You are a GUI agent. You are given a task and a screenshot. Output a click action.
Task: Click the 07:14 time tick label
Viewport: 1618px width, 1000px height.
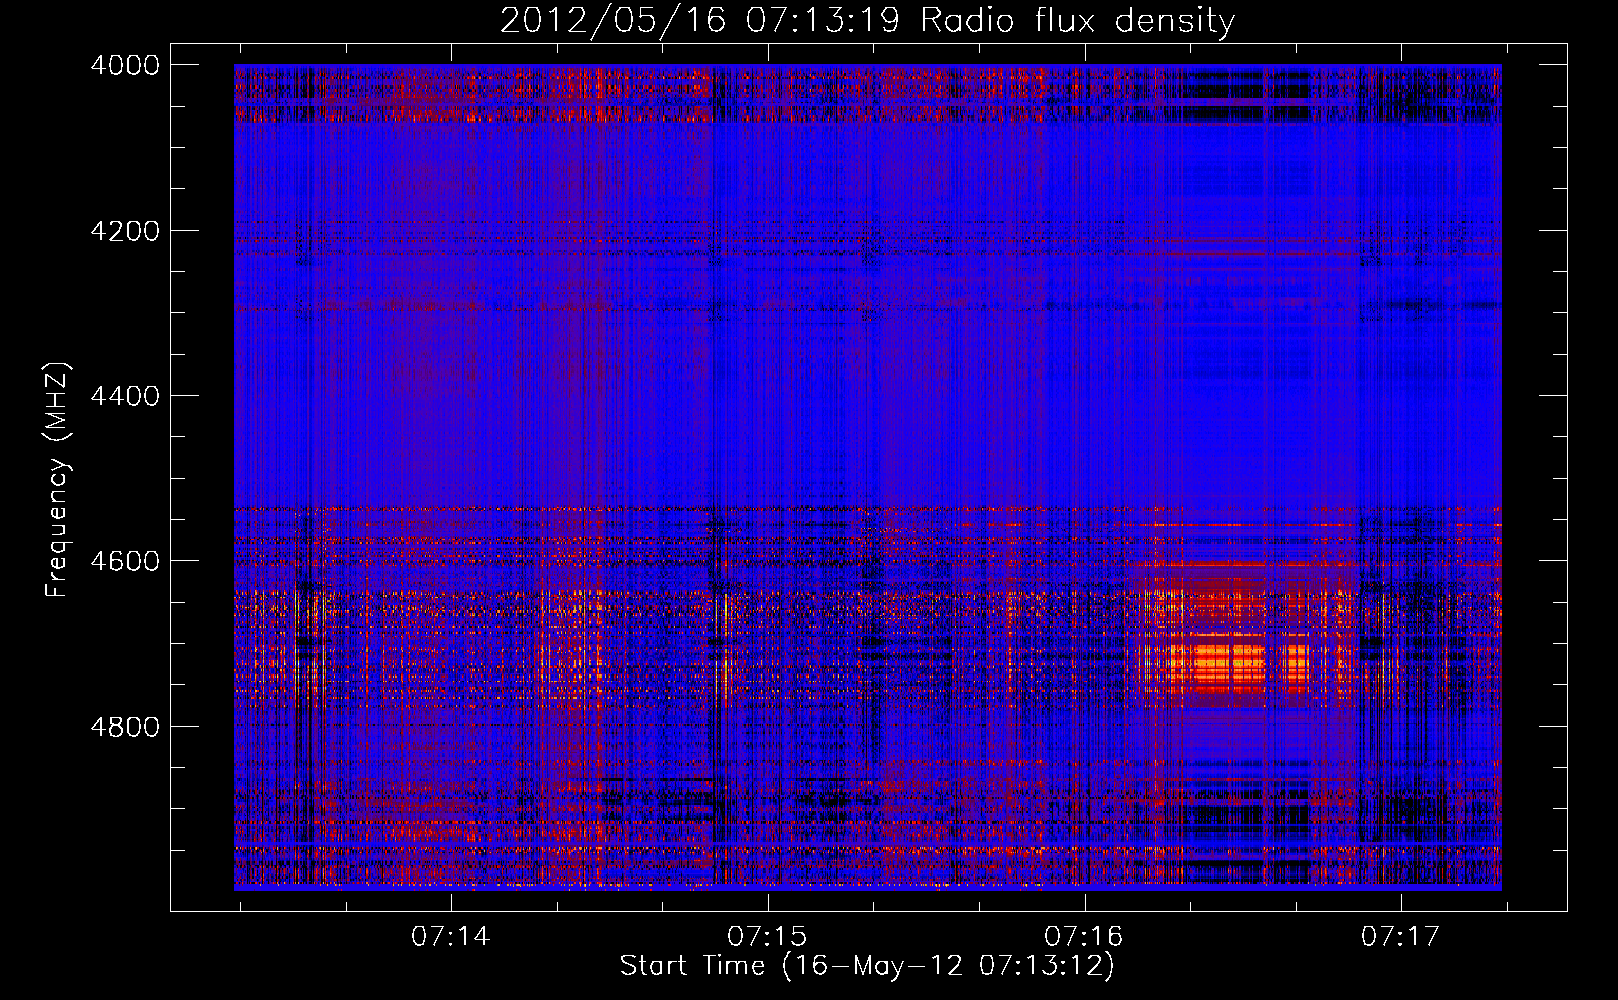tap(451, 936)
